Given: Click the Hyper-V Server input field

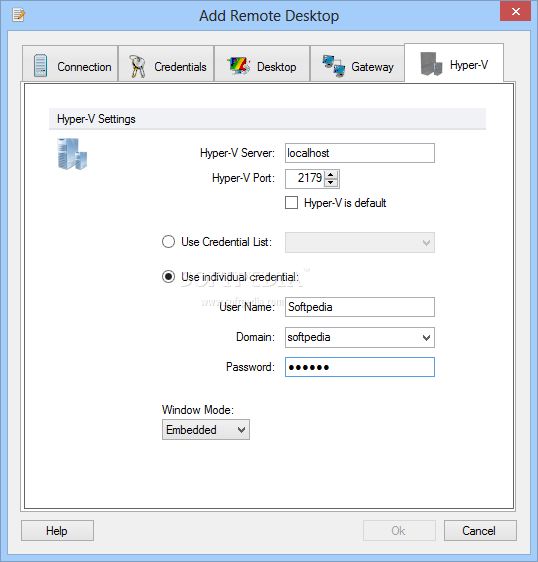Looking at the screenshot, I should 360,153.
